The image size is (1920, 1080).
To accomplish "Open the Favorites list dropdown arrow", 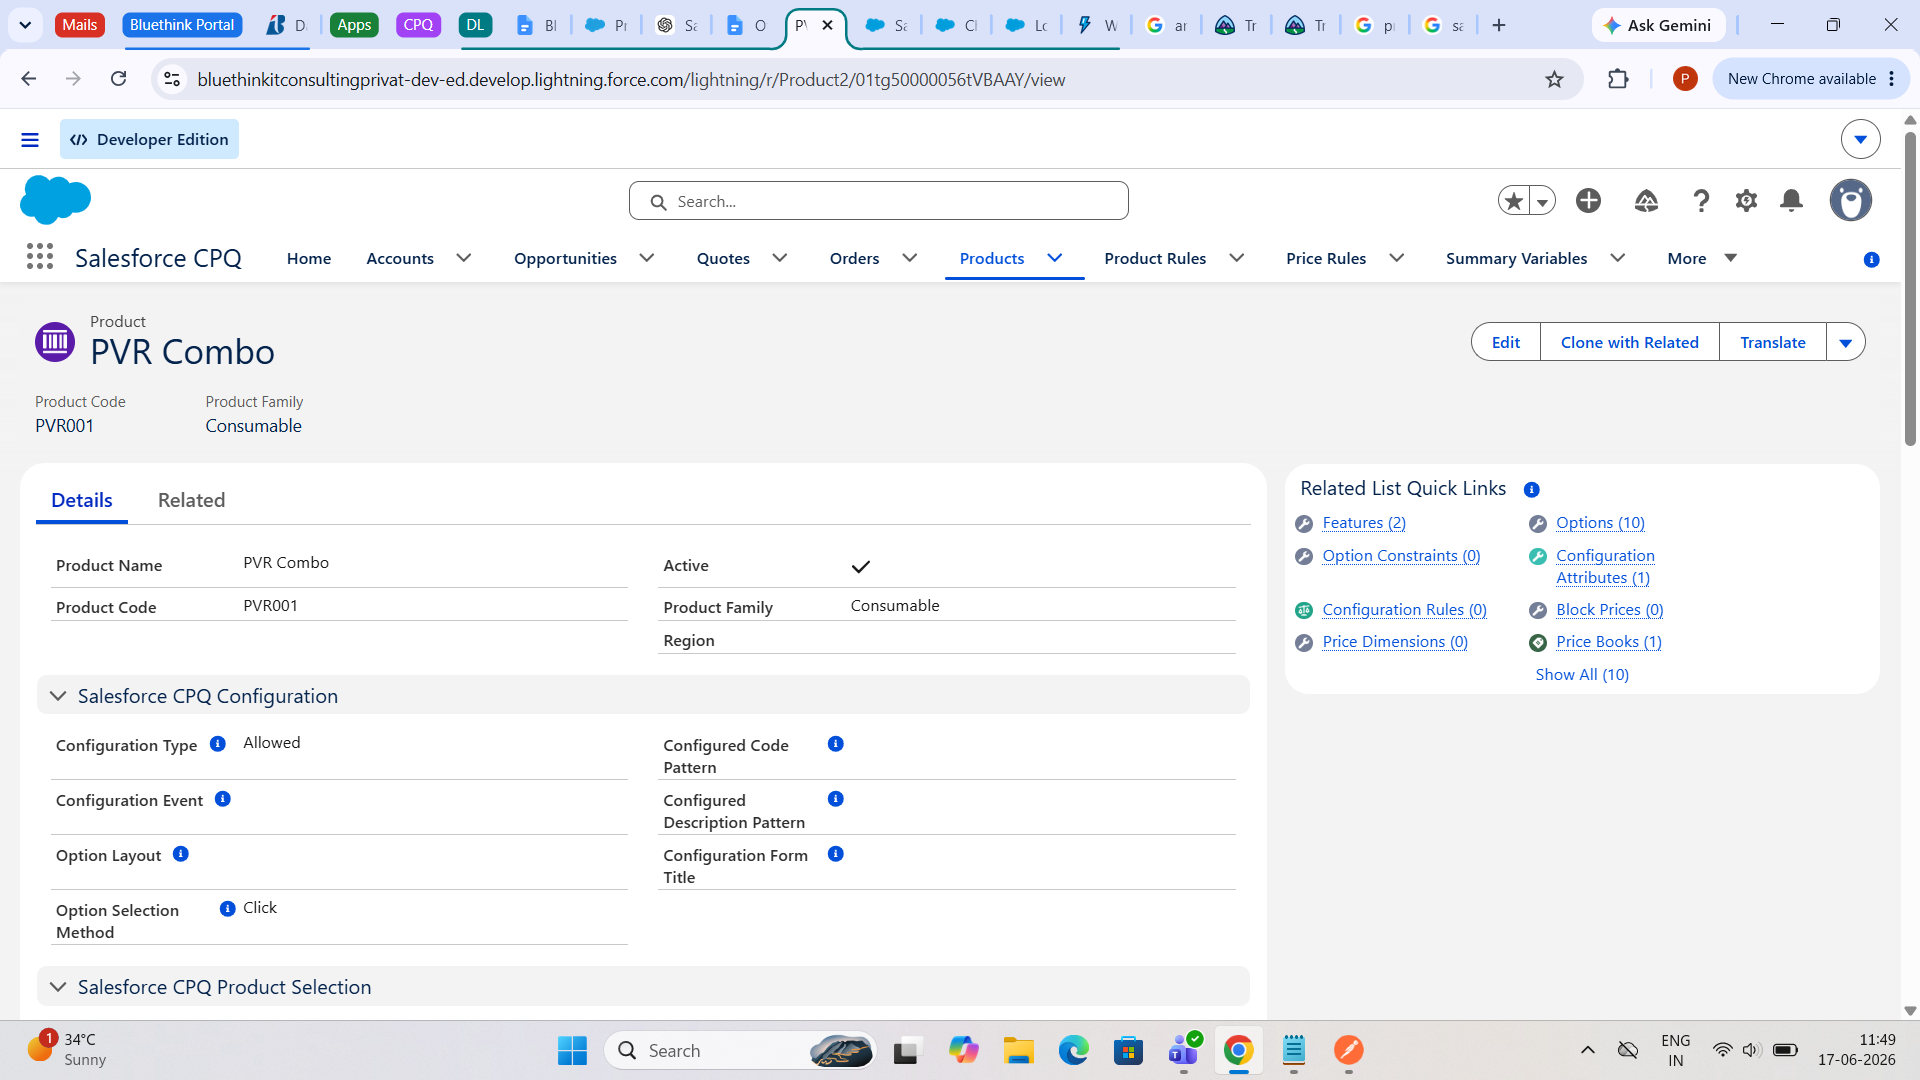I will pos(1543,201).
